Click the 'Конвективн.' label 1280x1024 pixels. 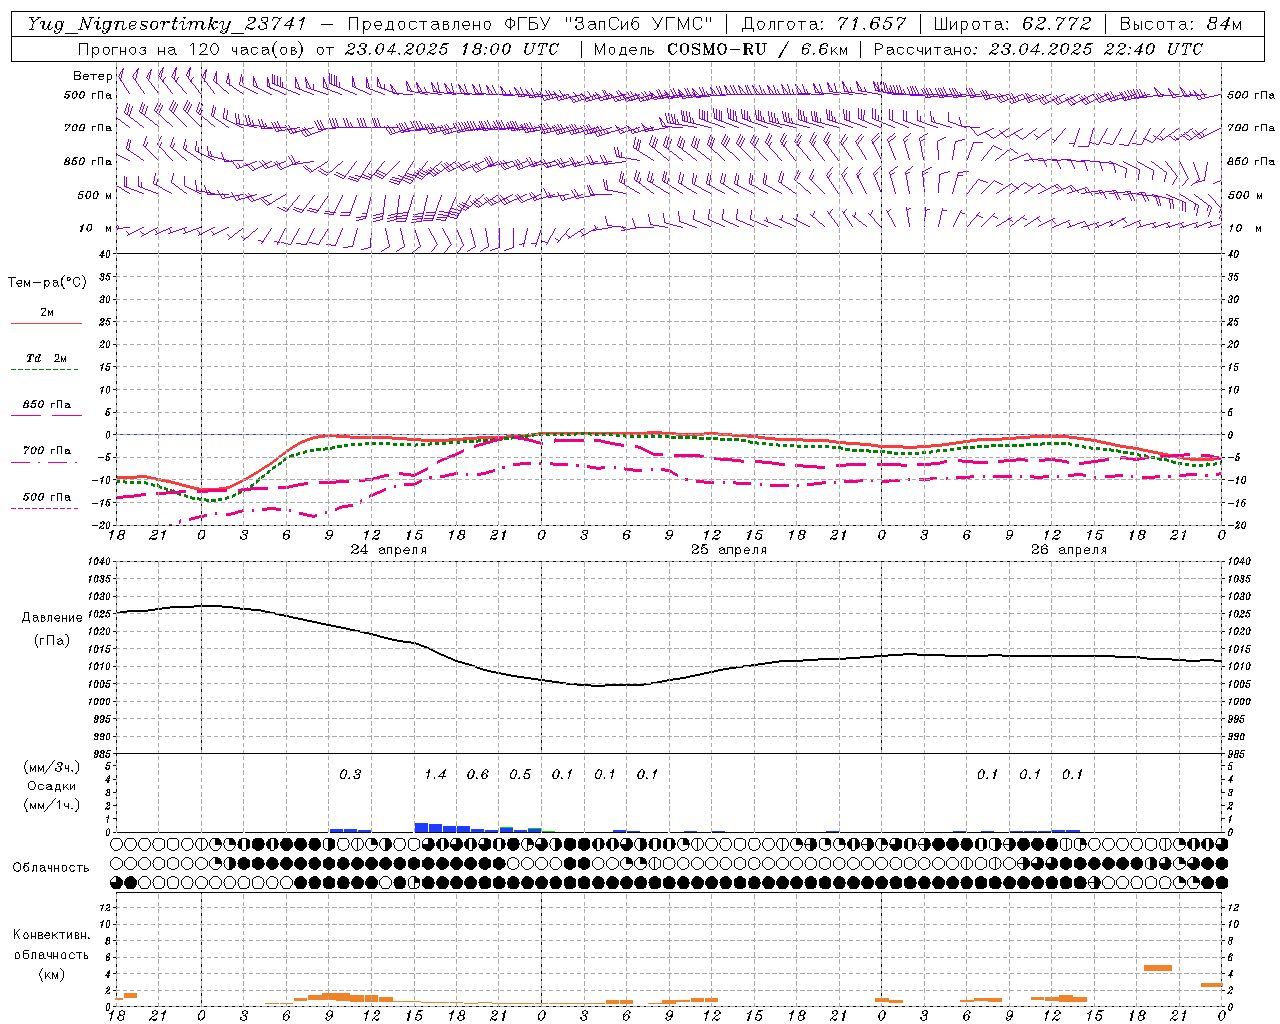52,935
